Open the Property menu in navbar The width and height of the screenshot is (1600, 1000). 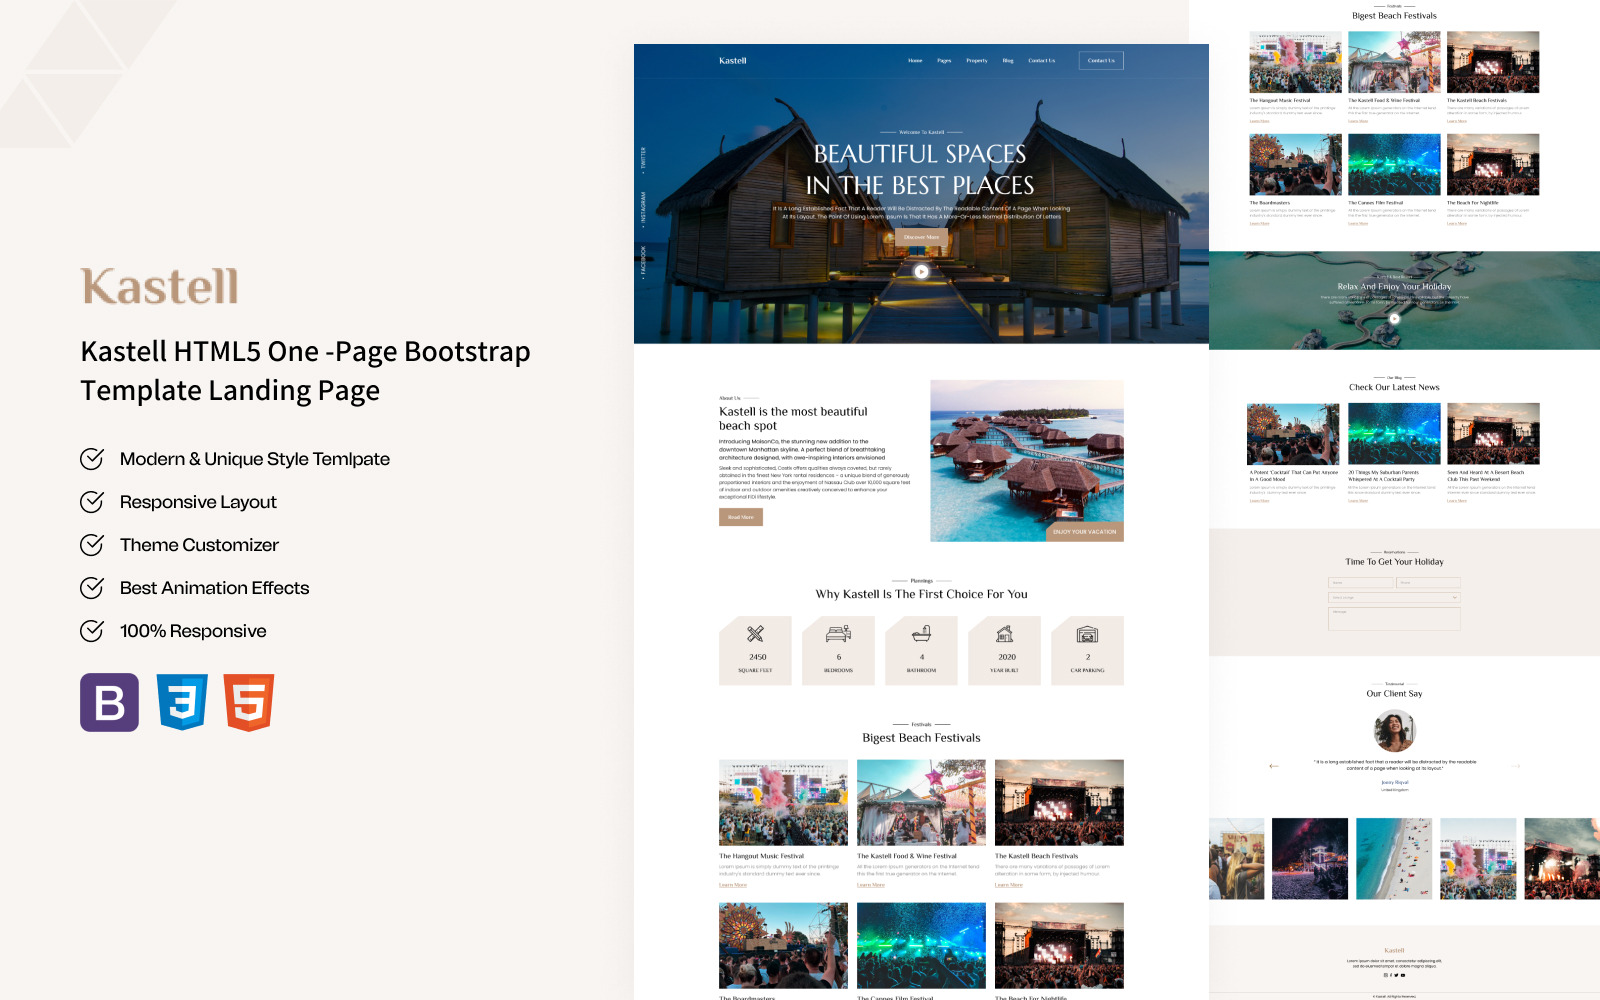coord(977,61)
